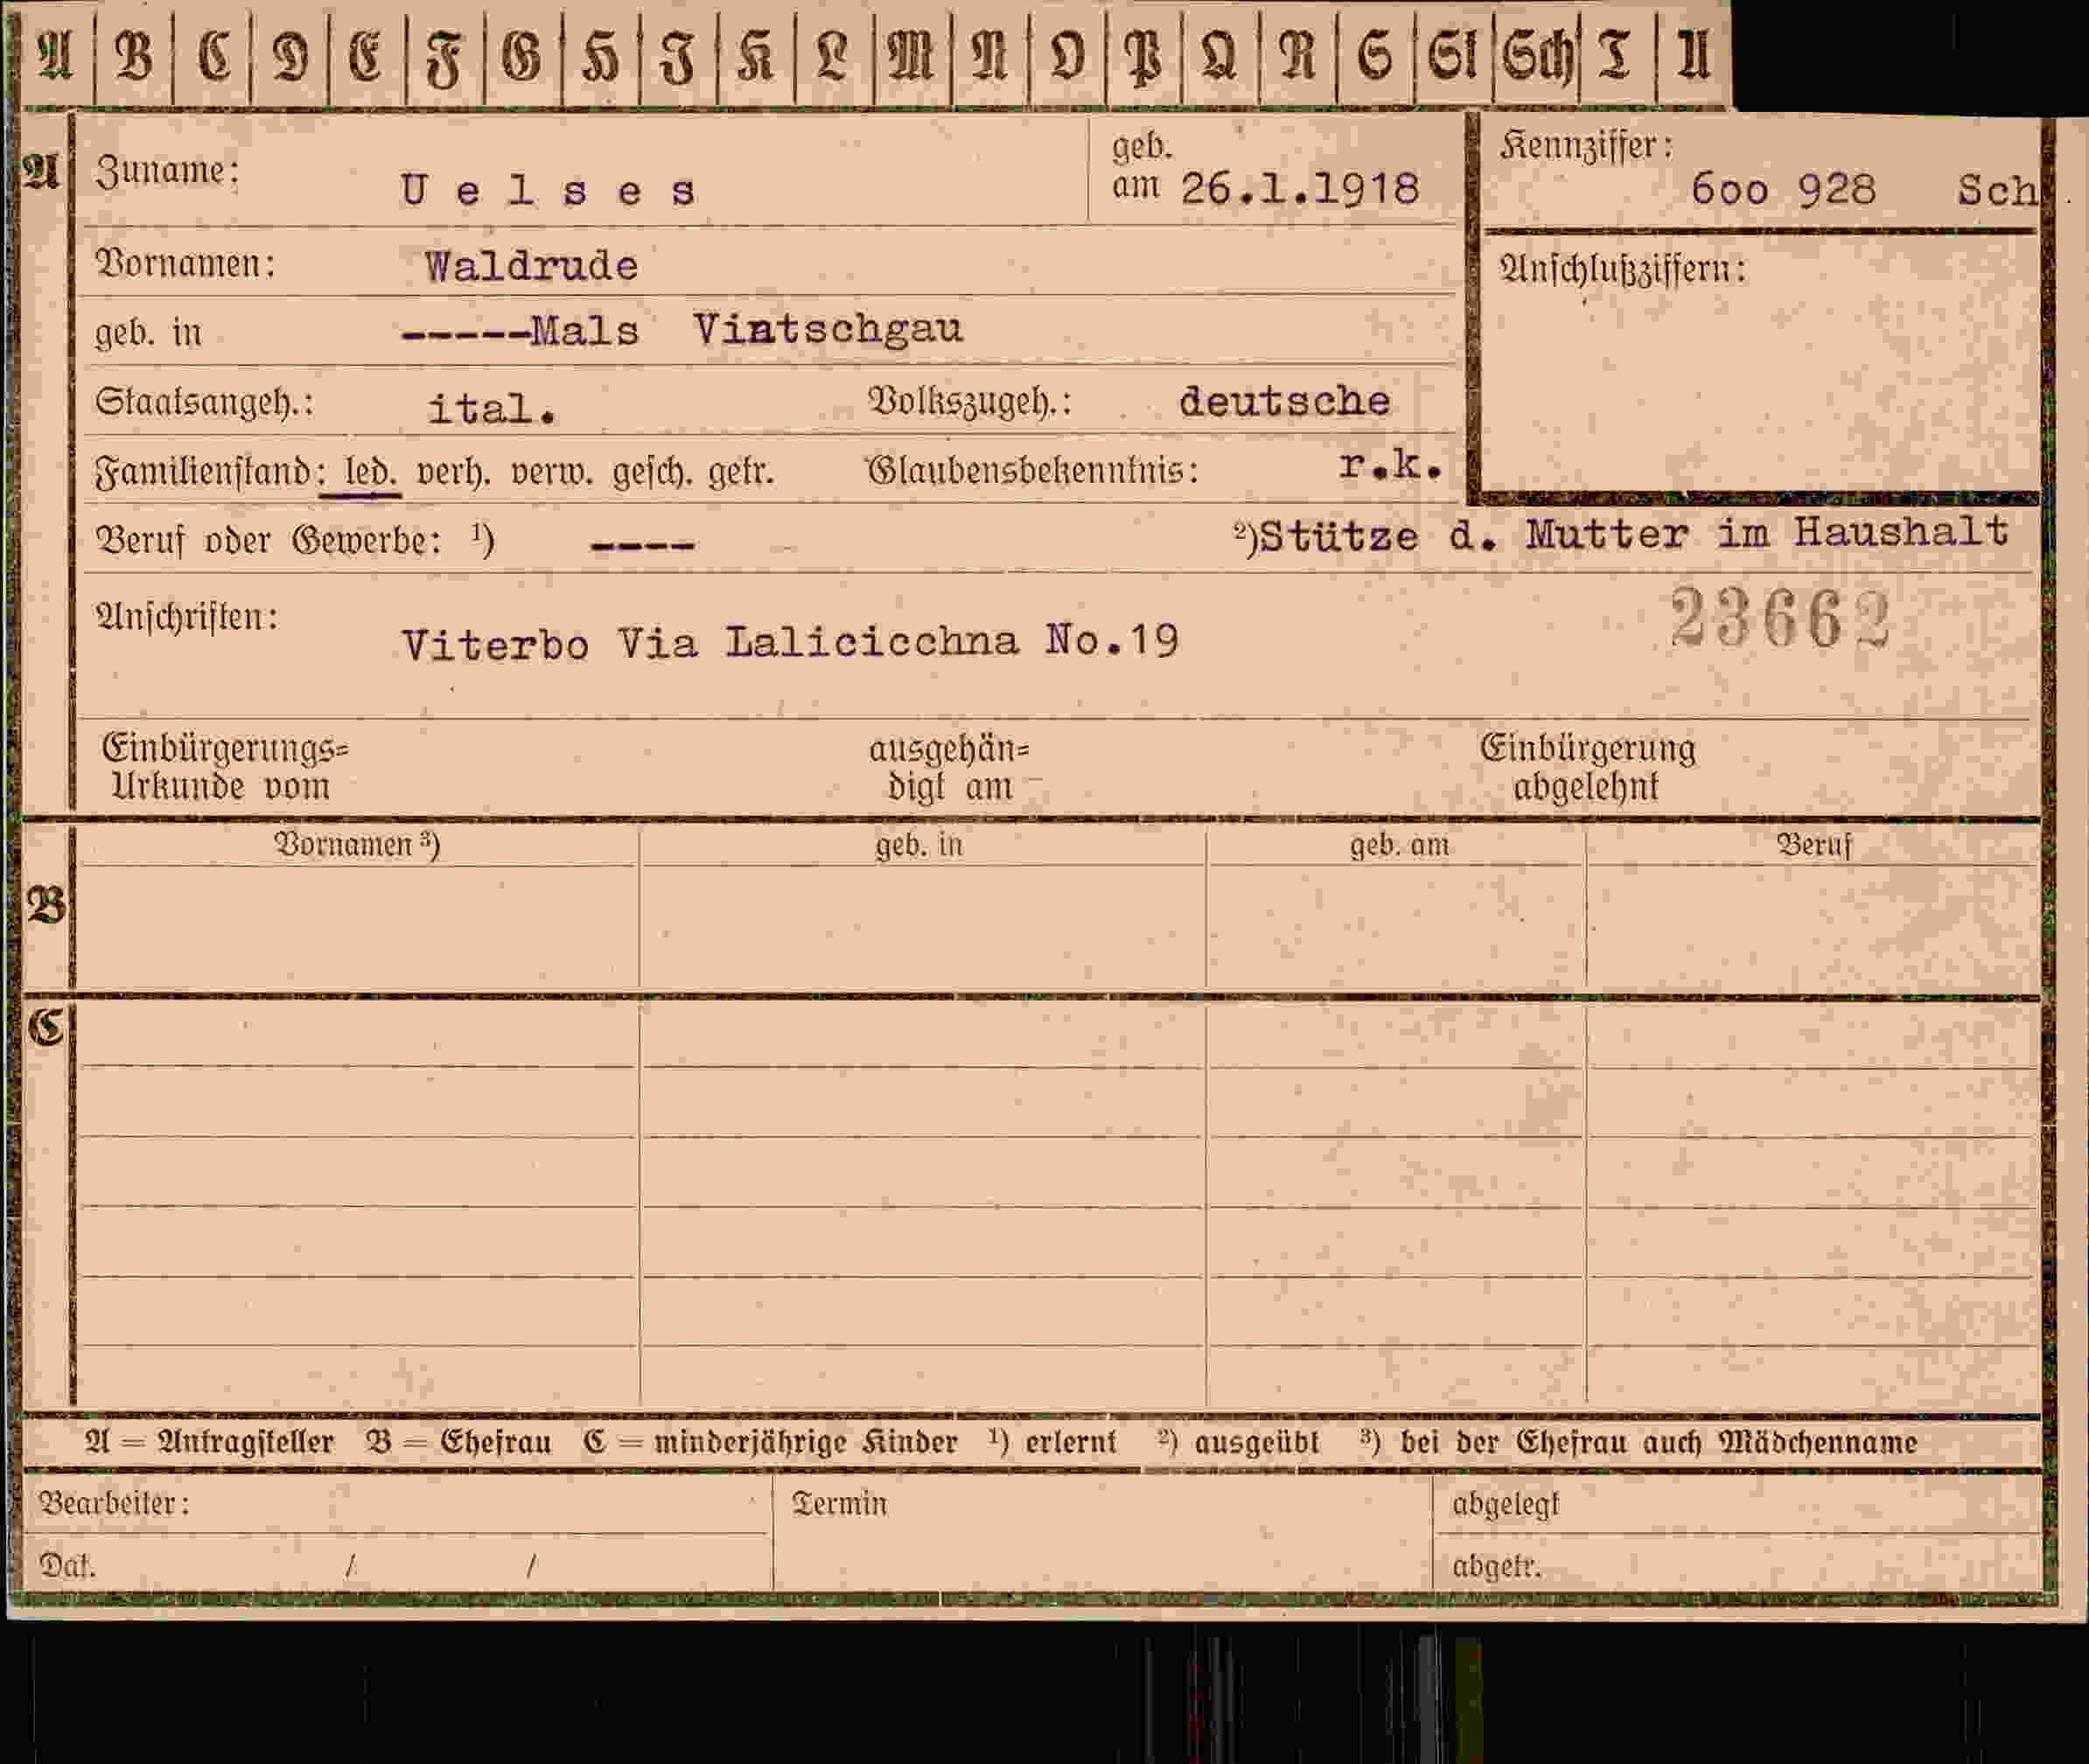
Task: Select the index tab letter U at top
Action: pos(1693,55)
